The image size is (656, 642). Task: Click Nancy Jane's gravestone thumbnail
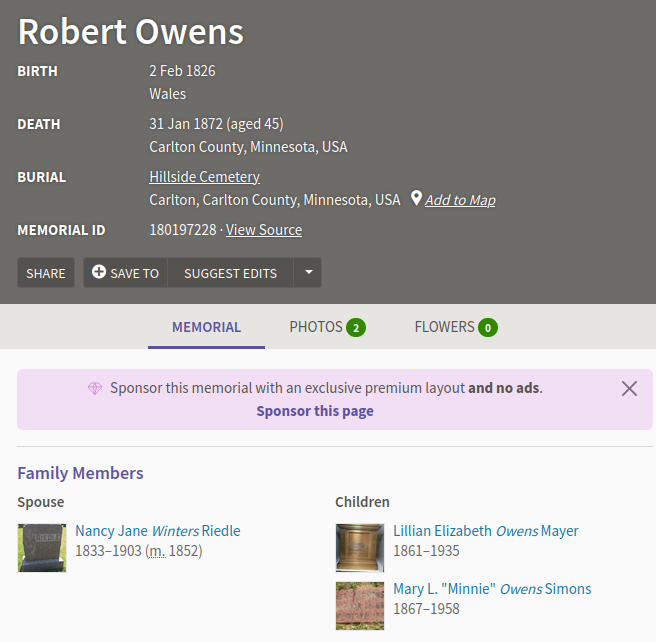[x=42, y=548]
